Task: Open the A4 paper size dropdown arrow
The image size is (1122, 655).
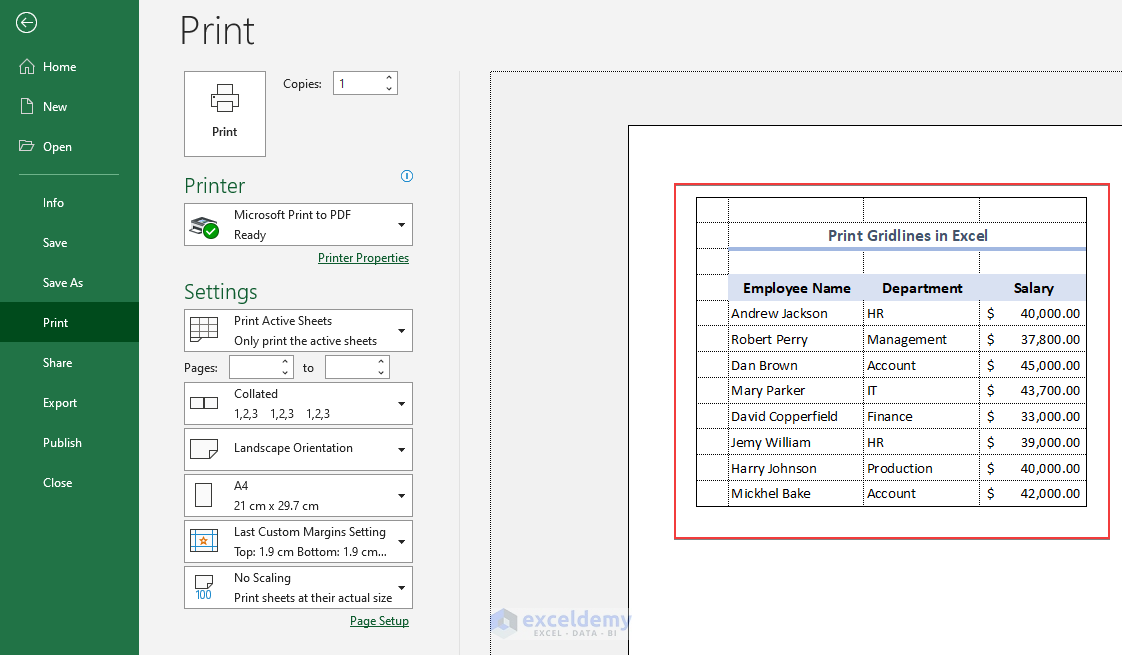Action: click(x=401, y=495)
